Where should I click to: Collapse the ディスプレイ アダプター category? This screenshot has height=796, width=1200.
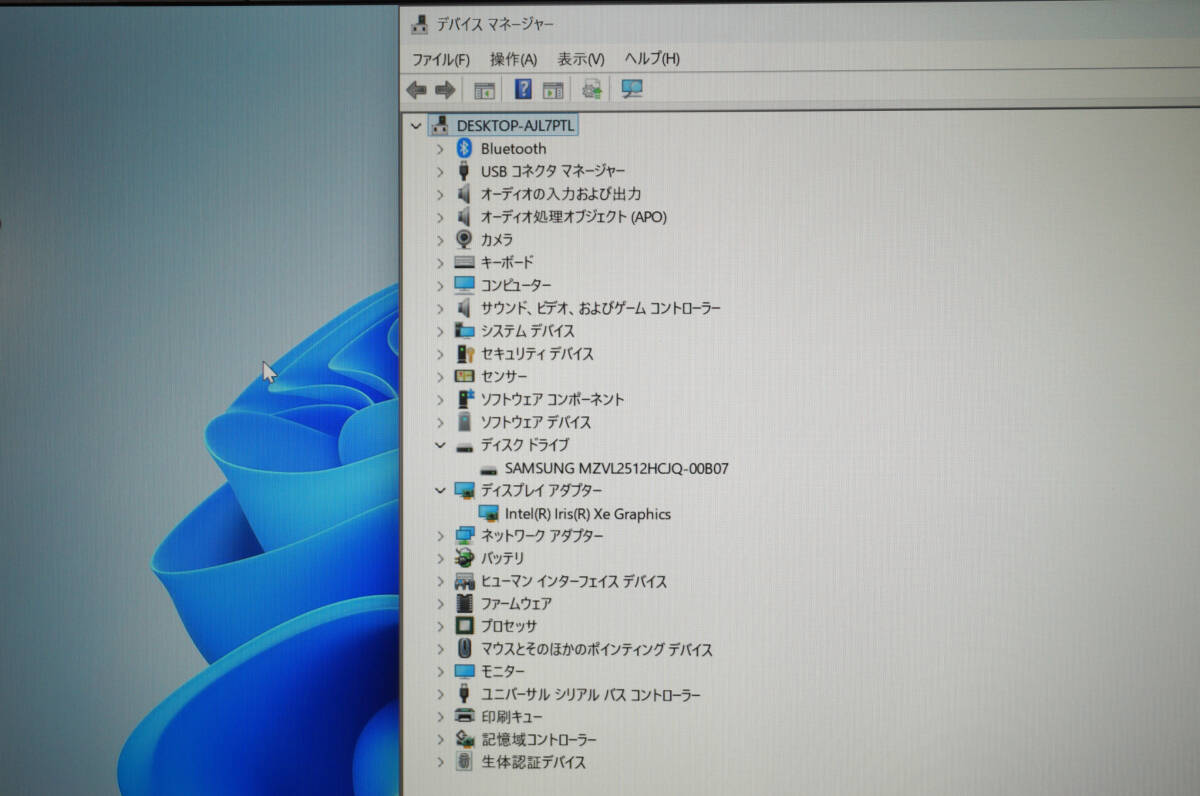(440, 490)
